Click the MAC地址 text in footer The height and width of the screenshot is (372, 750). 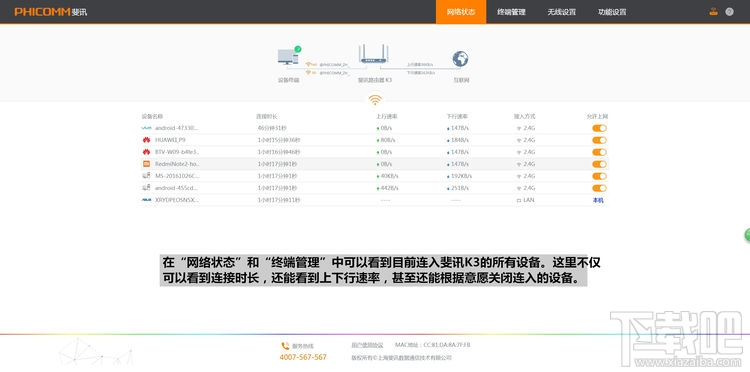[432, 345]
